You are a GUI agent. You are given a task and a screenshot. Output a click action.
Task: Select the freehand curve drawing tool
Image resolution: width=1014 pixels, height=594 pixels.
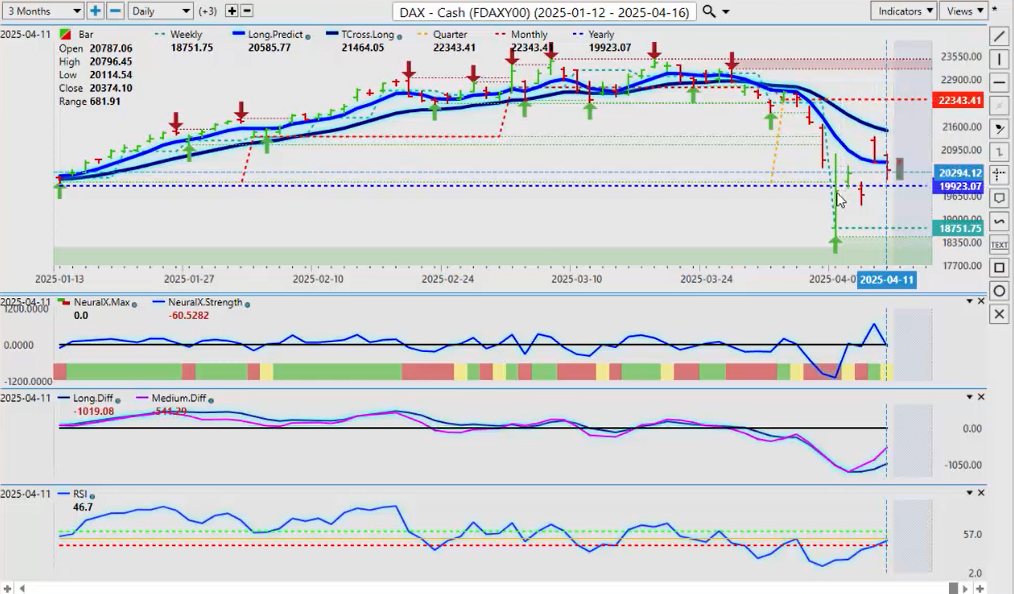click(999, 222)
